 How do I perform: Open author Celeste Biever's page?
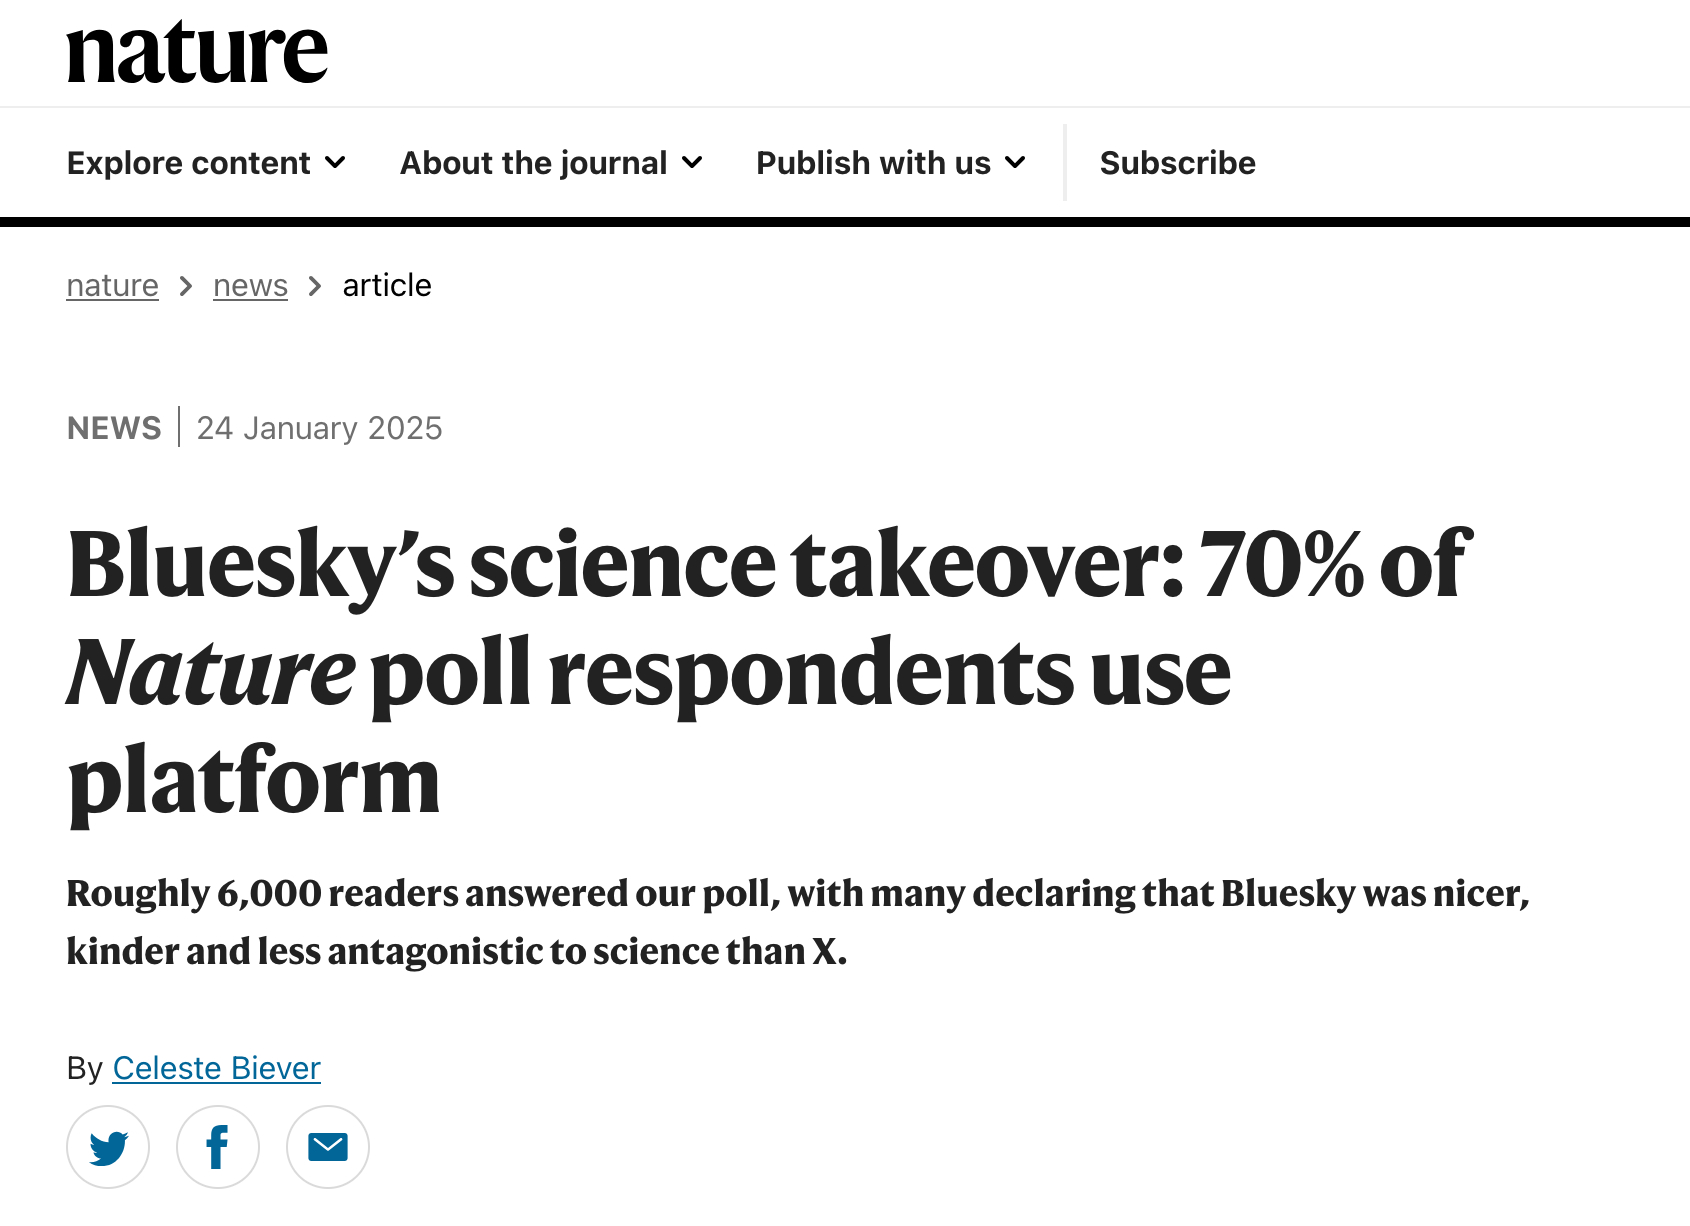216,1068
